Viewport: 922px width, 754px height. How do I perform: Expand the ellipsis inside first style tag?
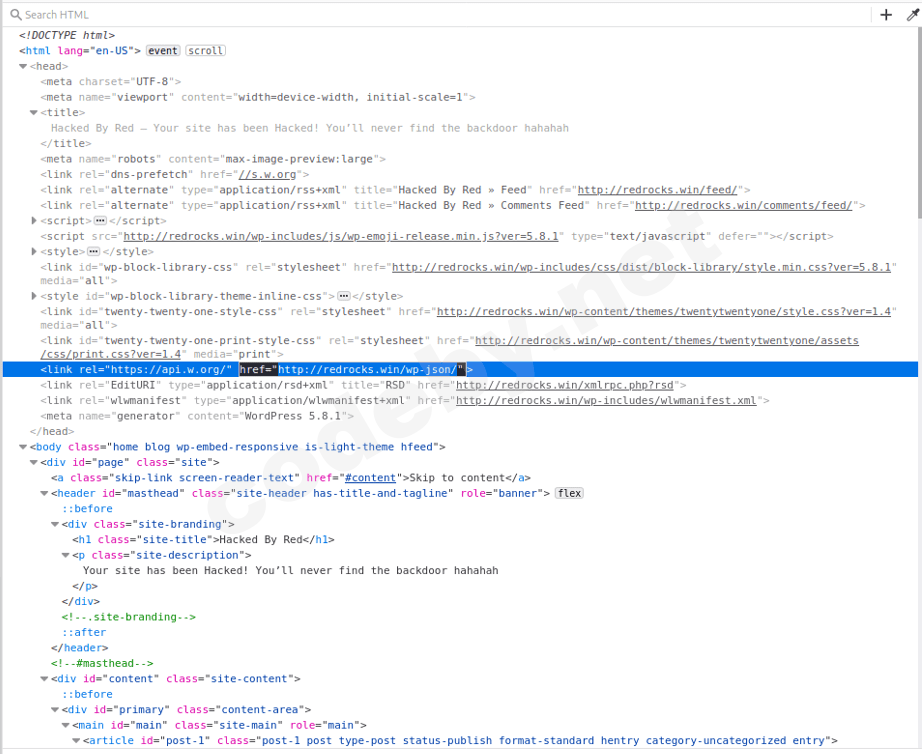coord(95,252)
